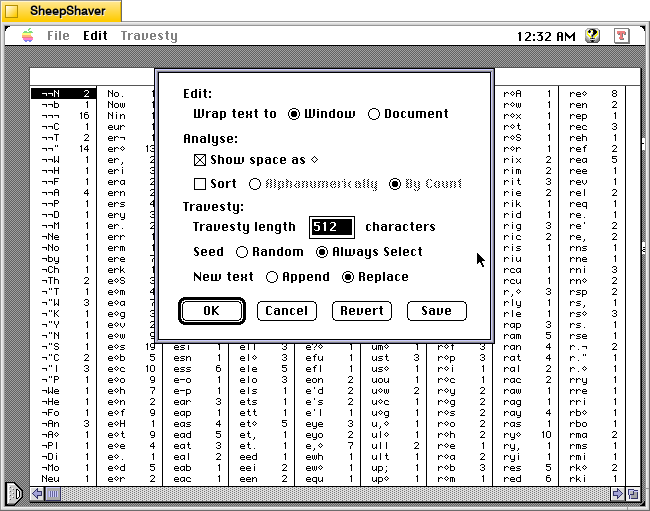Select the 'rec' row in background list
Viewport: 650px width, 511px height.
tap(592, 127)
